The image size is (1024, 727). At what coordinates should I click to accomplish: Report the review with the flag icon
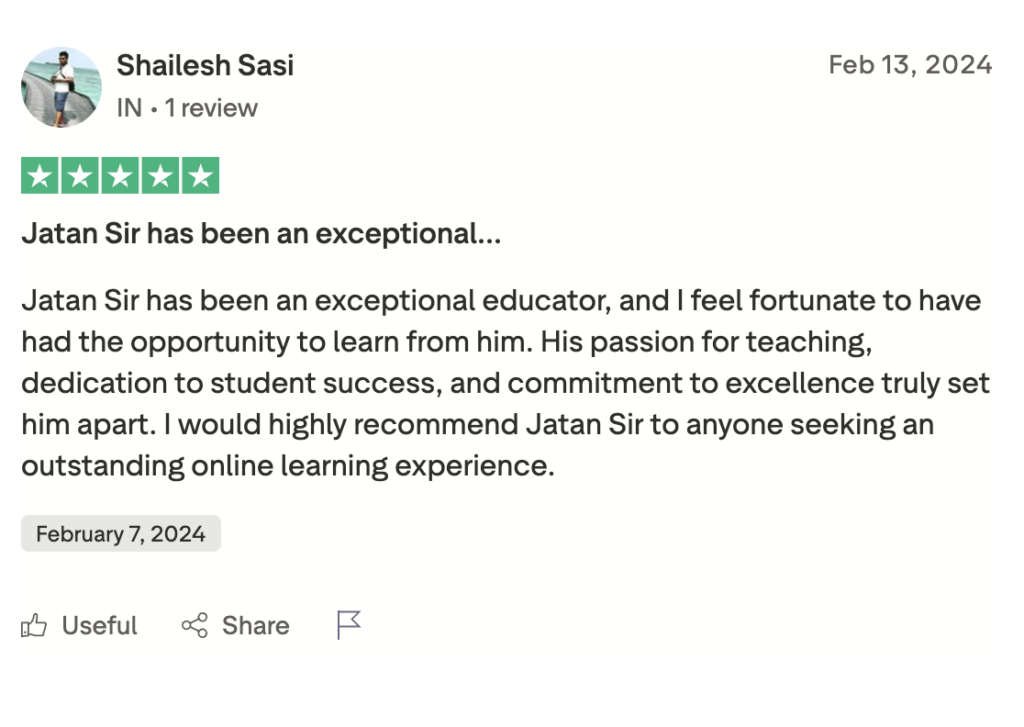(348, 625)
